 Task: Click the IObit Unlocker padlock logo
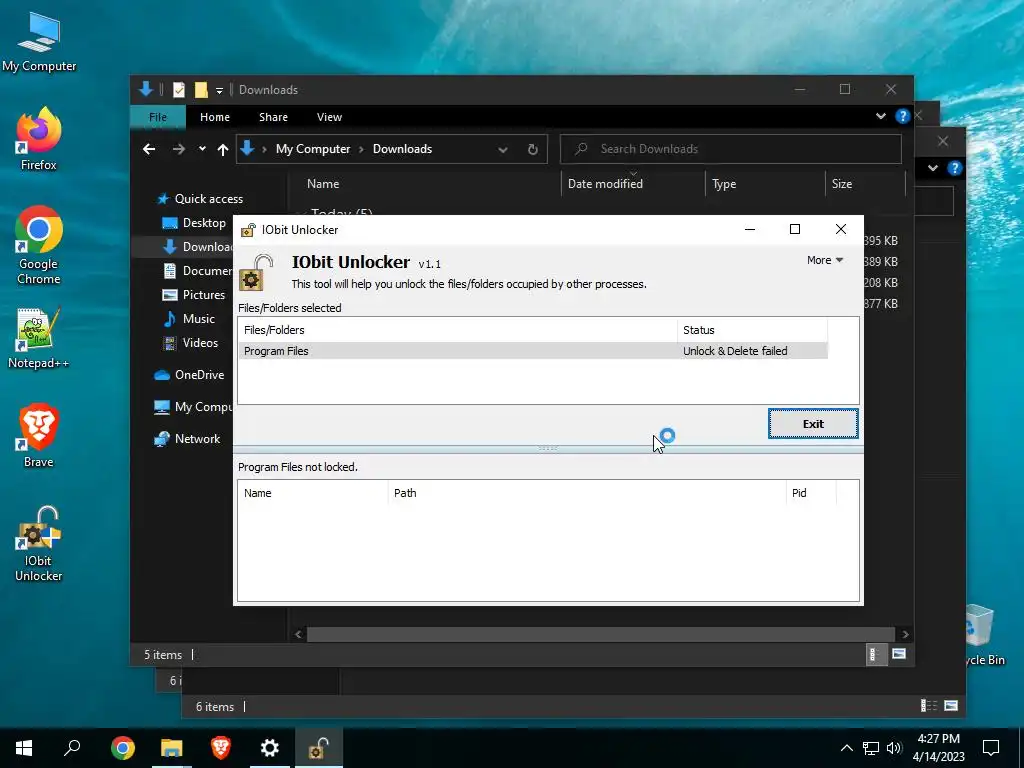(256, 273)
